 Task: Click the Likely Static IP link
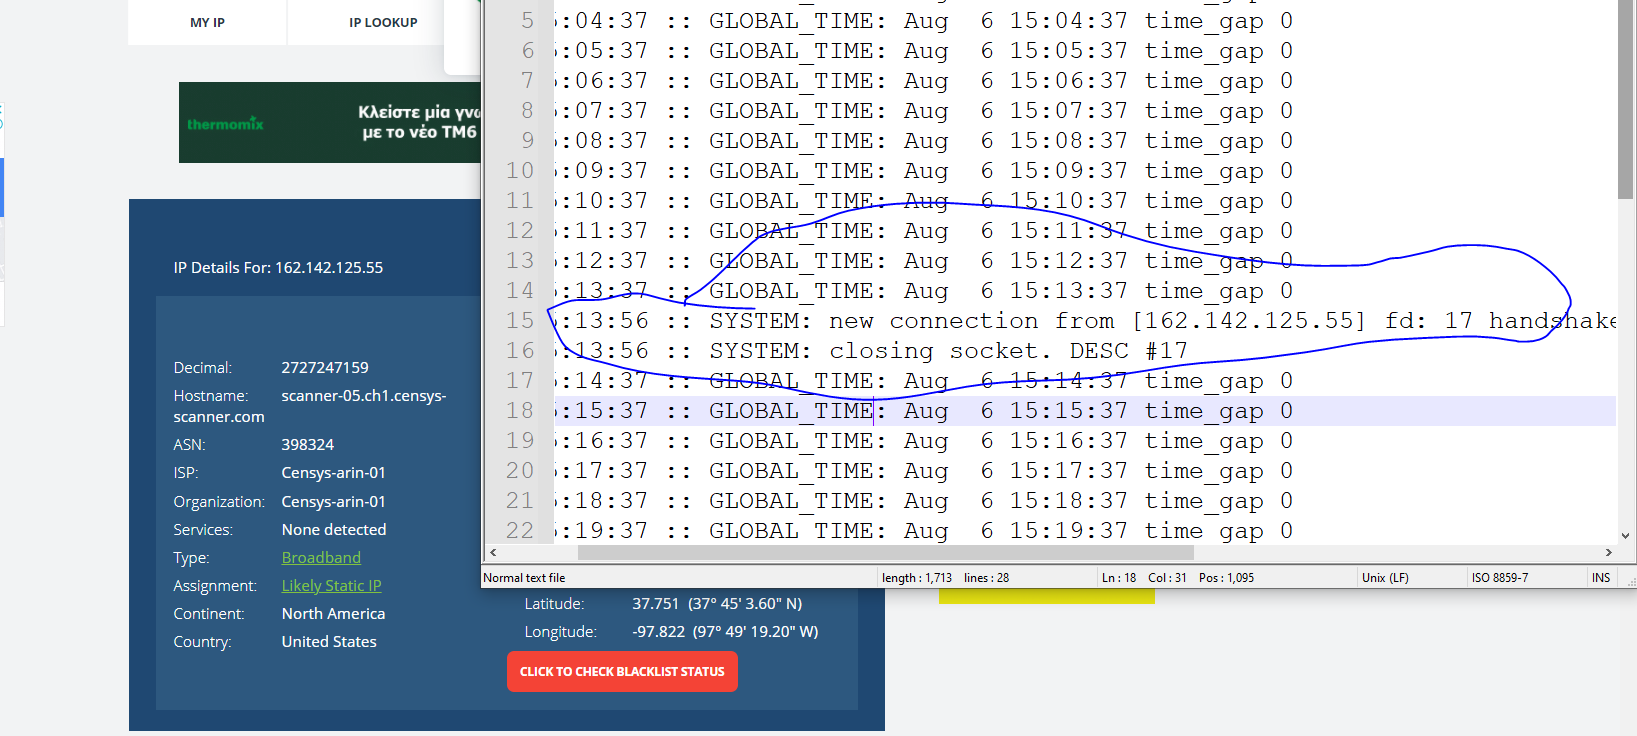[331, 585]
